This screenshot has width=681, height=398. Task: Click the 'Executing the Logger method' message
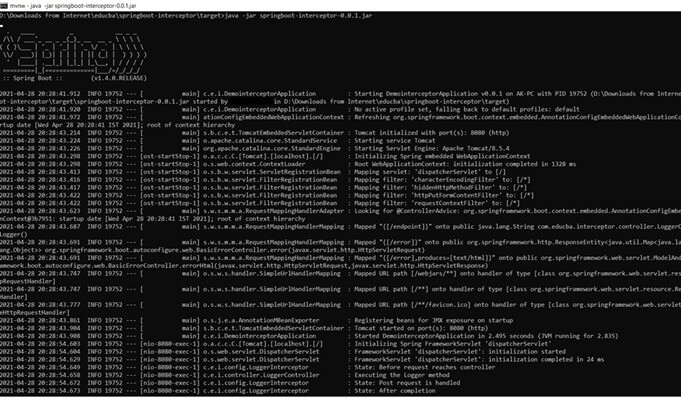click(x=402, y=375)
